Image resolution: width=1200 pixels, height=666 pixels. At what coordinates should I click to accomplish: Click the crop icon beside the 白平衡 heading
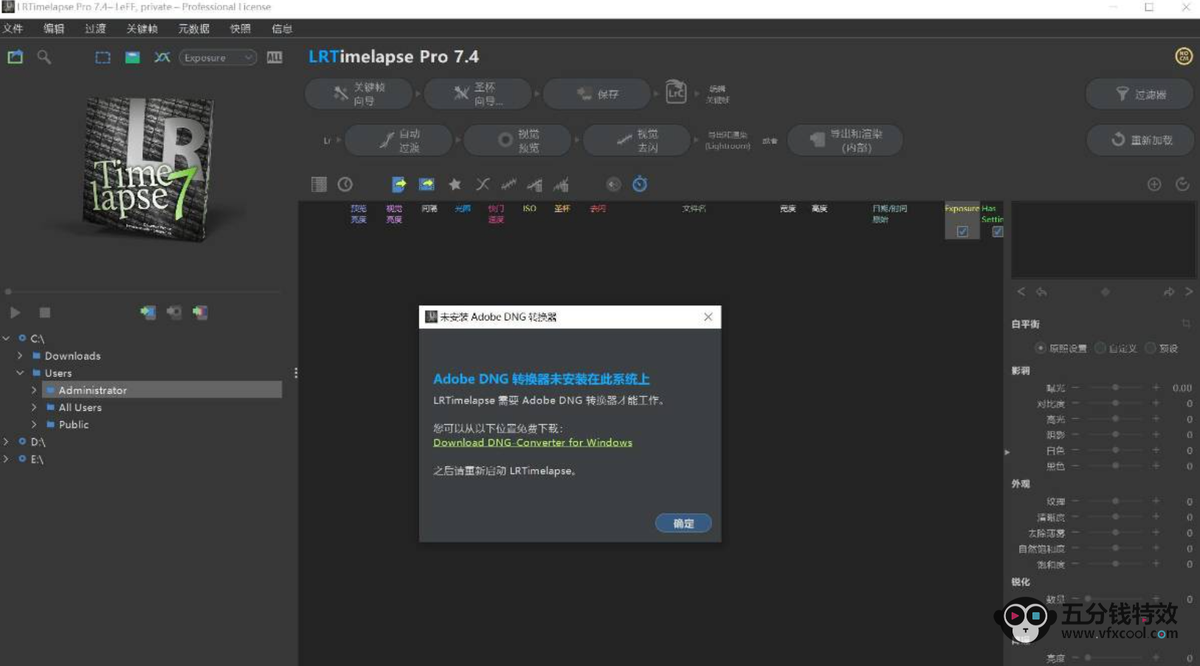click(1186, 324)
